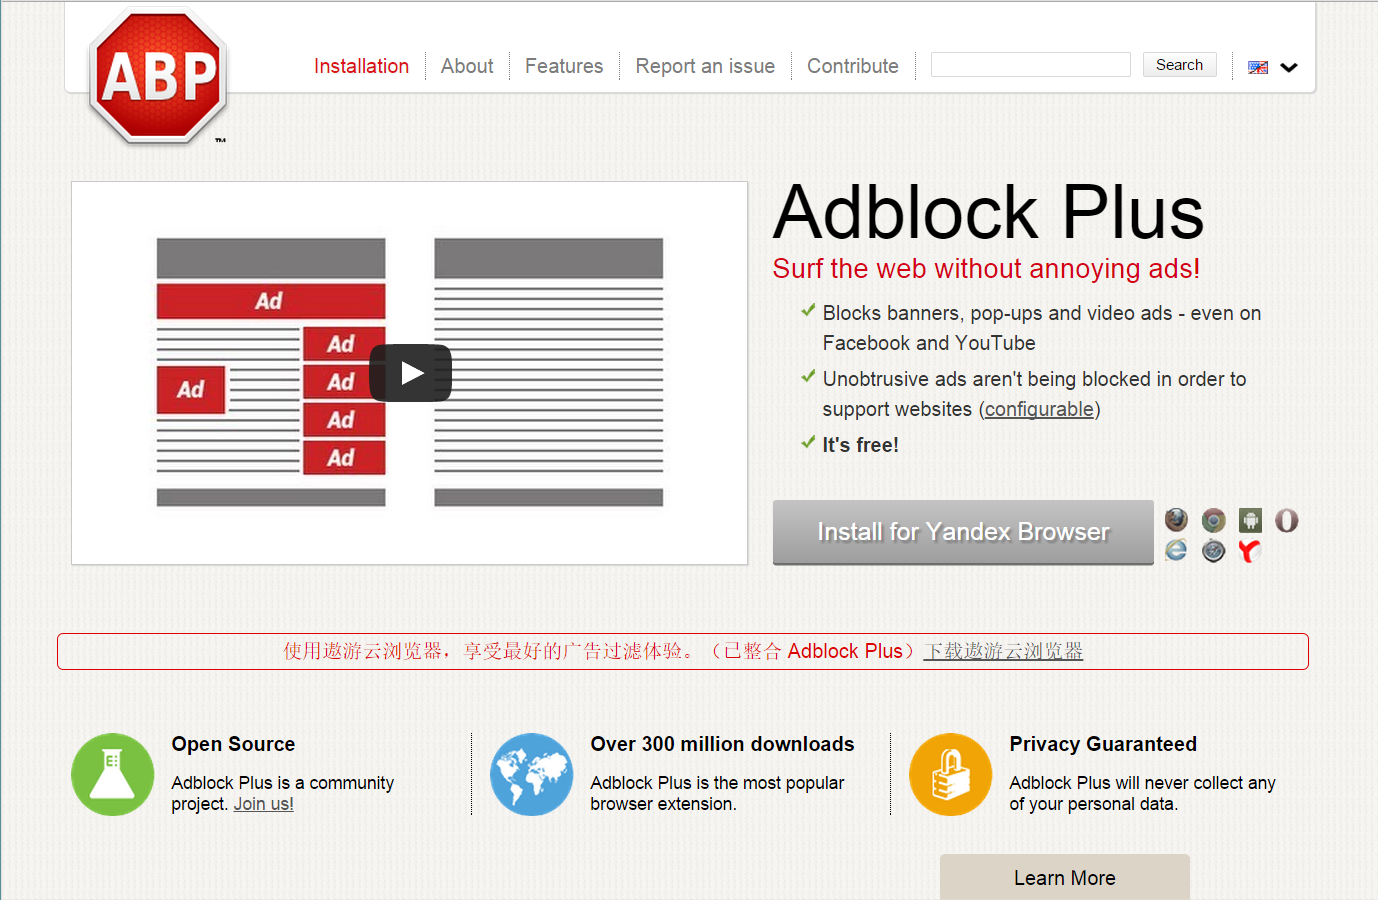Click Install for Yandex Browser button
1378x900 pixels.
pyautogui.click(x=963, y=532)
